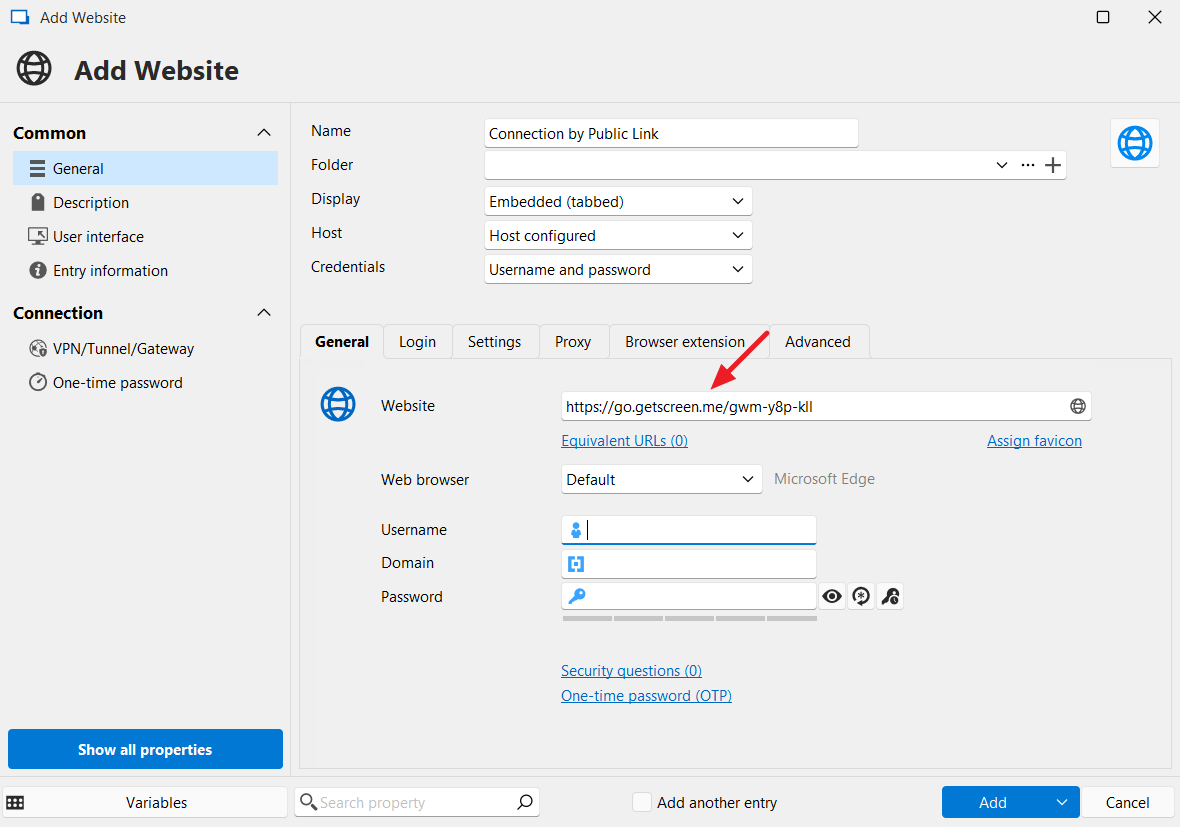The width and height of the screenshot is (1180, 827).
Task: Enable the Add another entry checkbox
Action: tap(642, 802)
